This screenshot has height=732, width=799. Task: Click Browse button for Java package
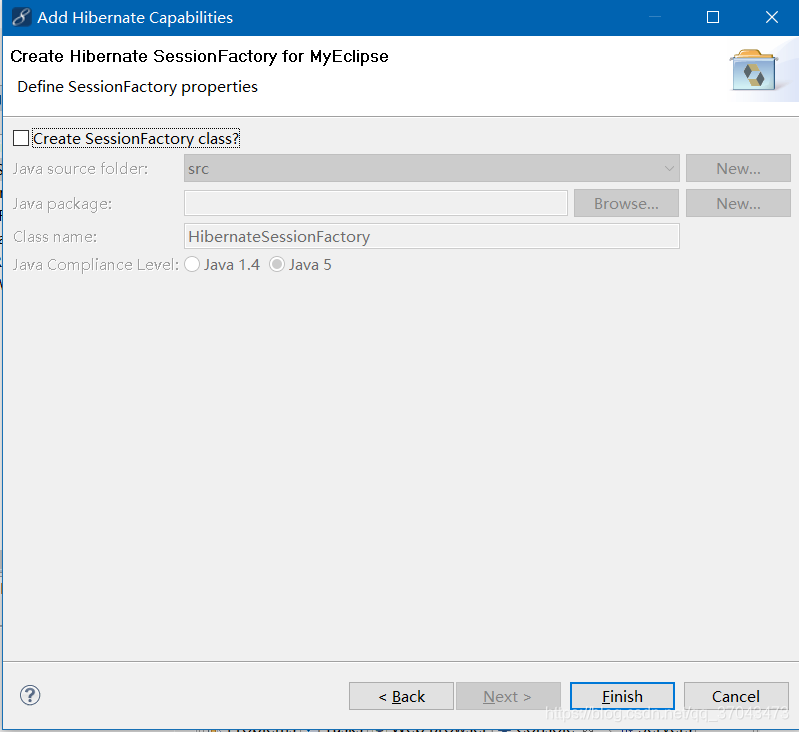(x=626, y=203)
